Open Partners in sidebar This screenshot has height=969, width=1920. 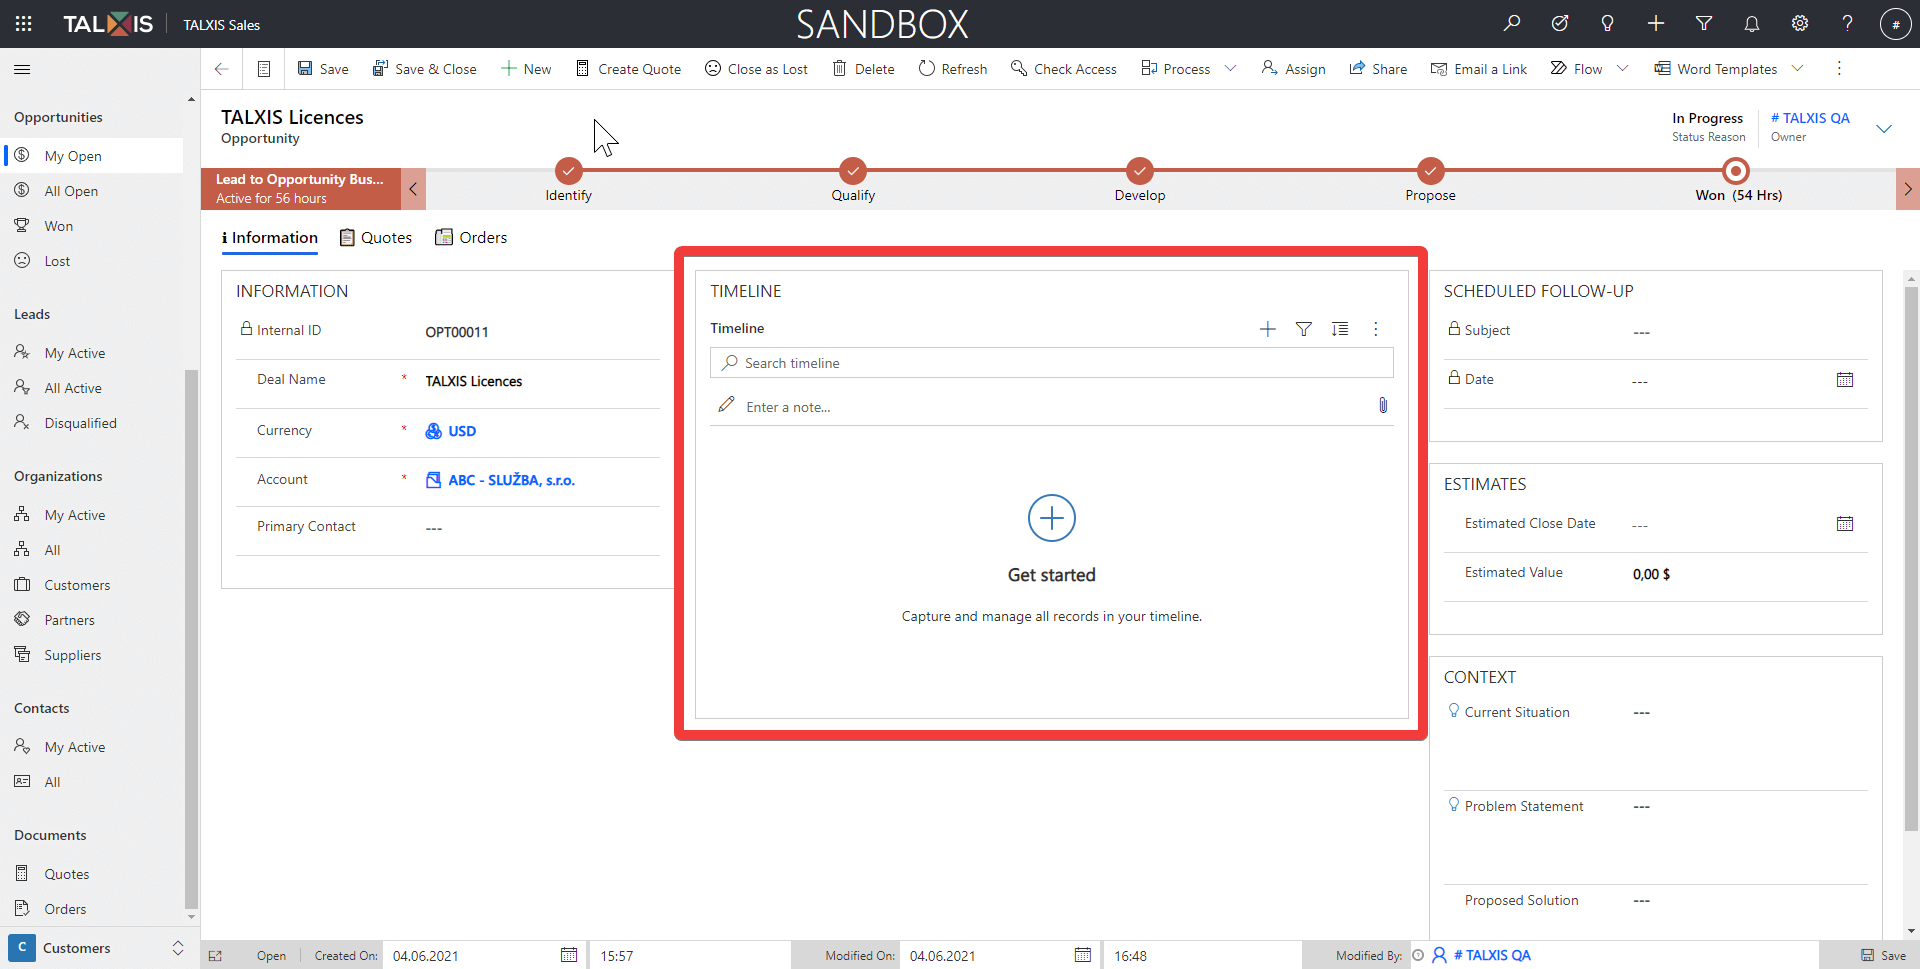tap(69, 620)
